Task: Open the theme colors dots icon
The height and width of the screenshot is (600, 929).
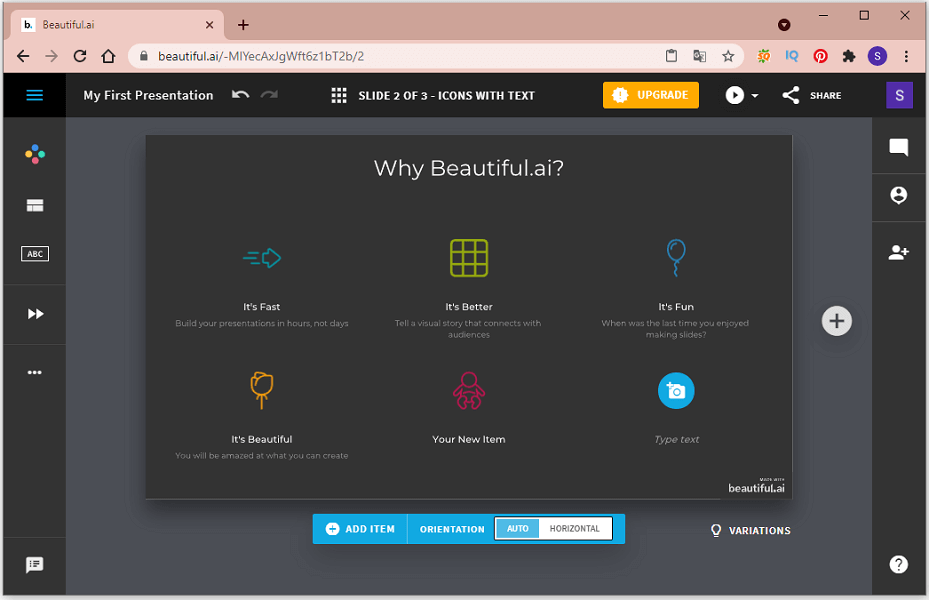Action: pyautogui.click(x=35, y=154)
